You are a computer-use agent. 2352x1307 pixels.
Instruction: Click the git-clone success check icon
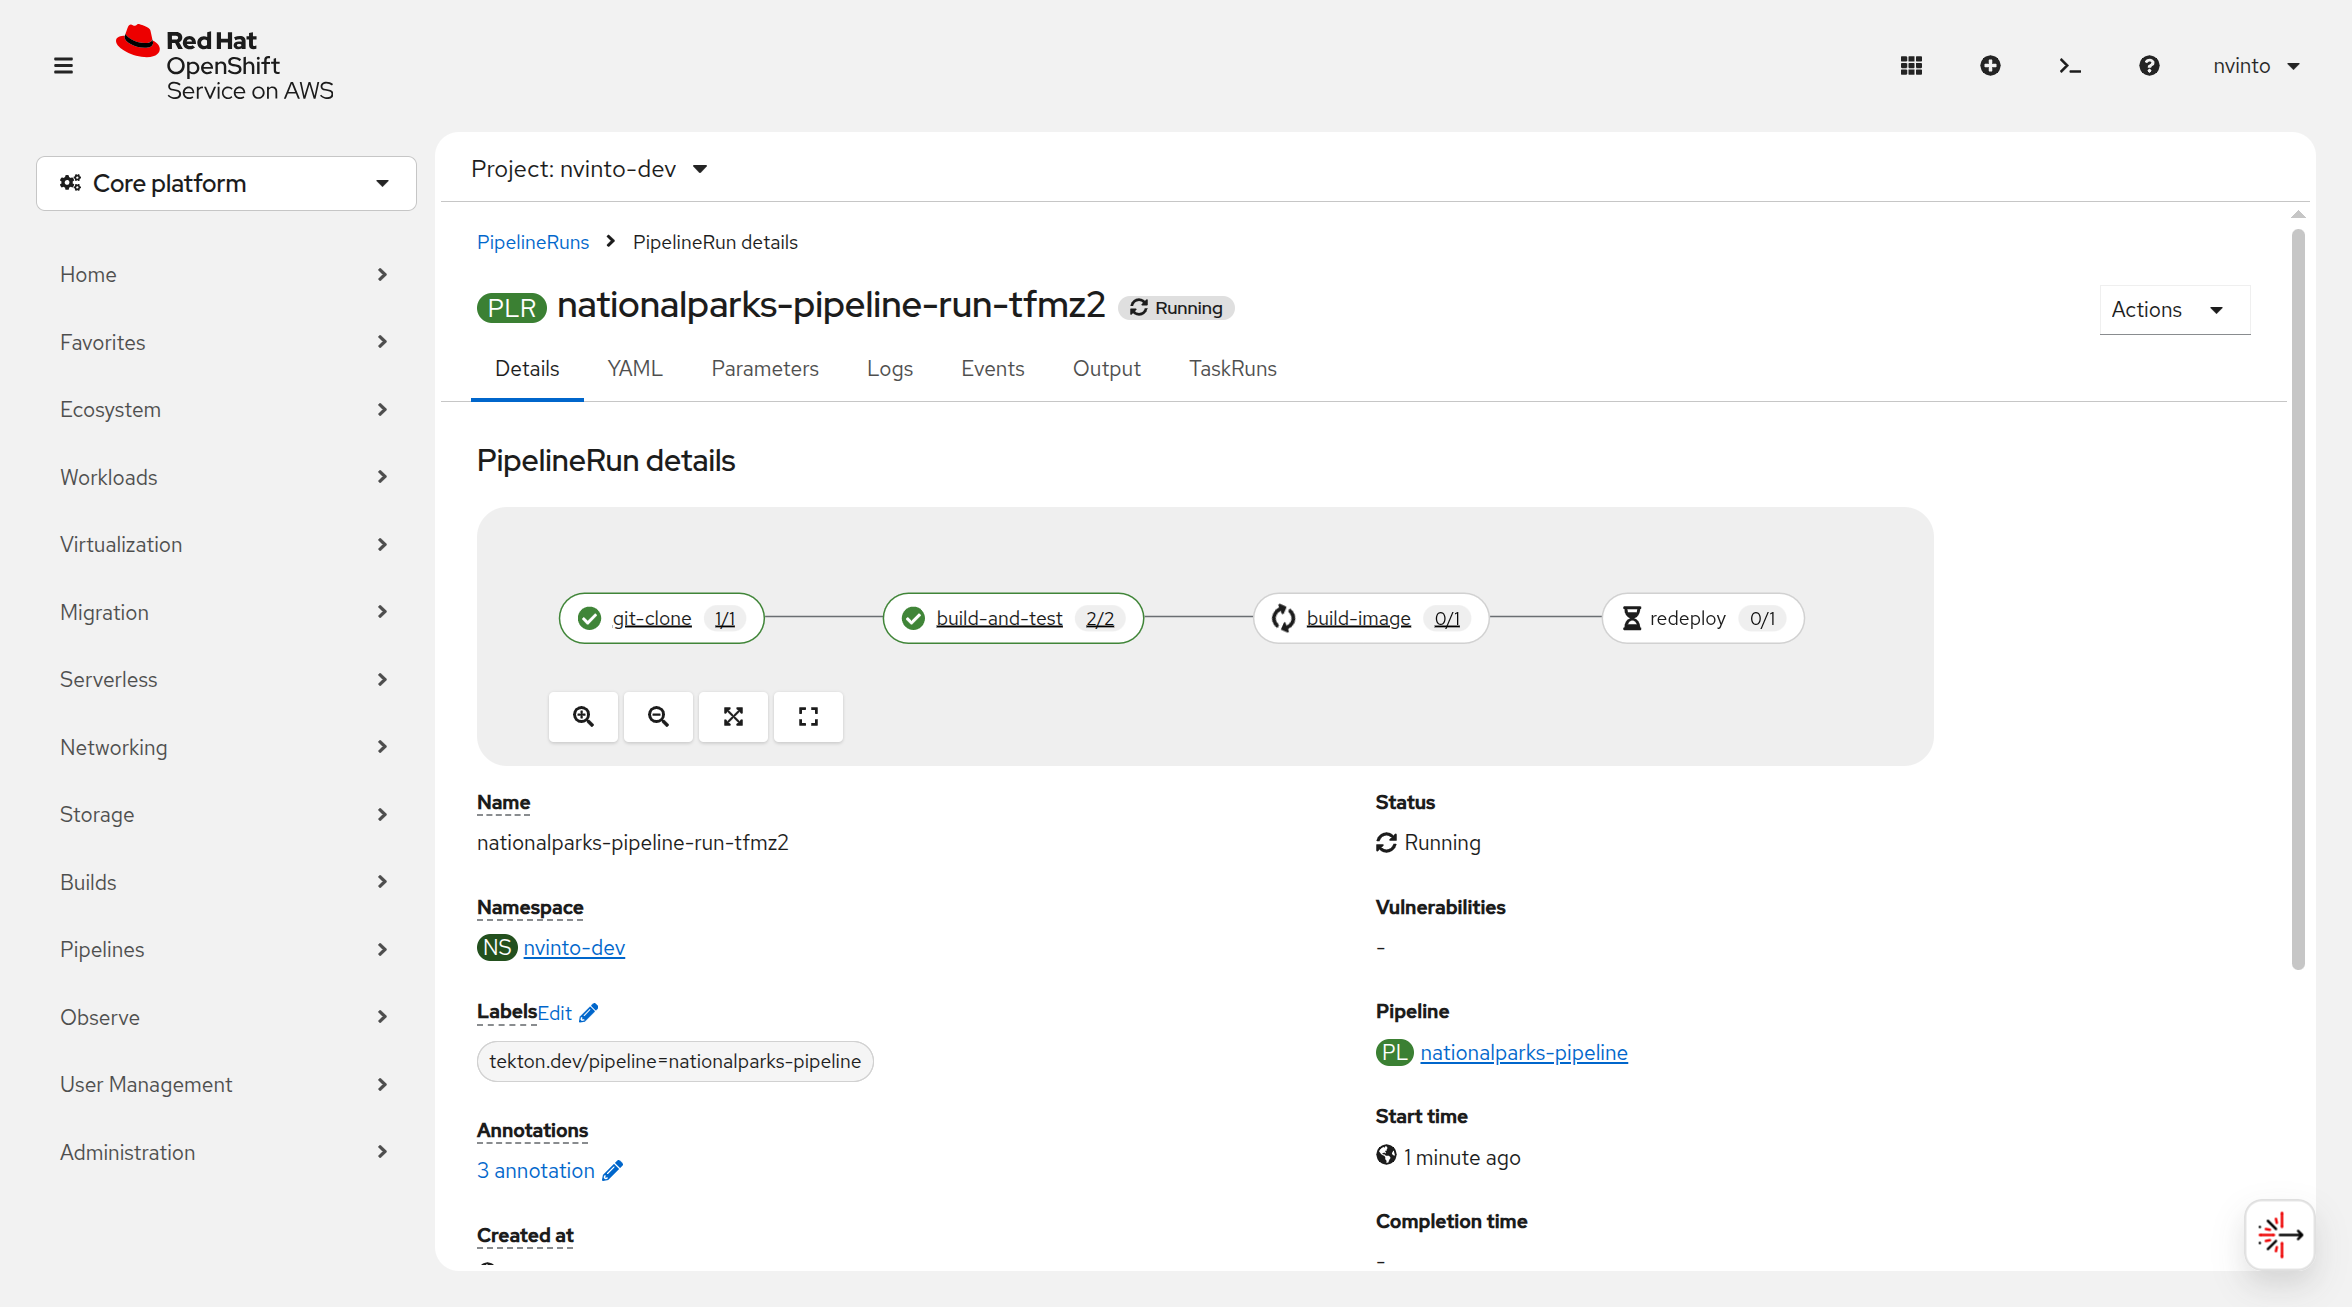(590, 618)
